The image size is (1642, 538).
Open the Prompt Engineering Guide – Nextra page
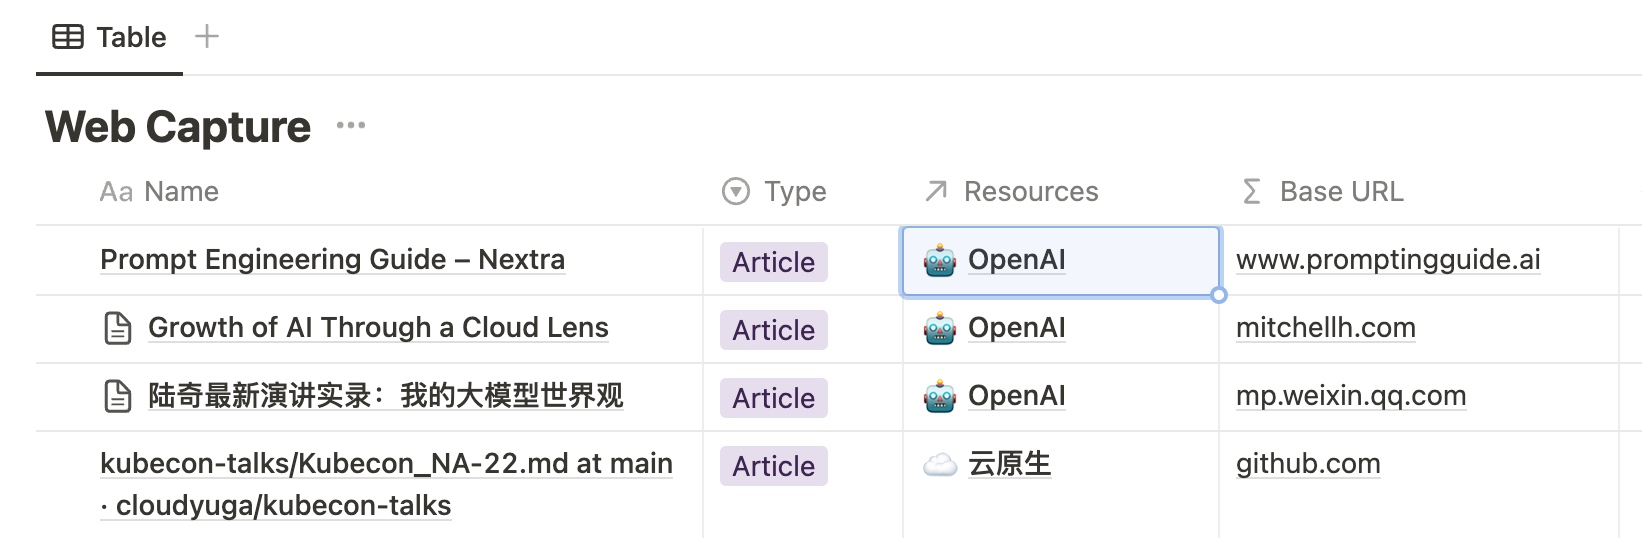(x=332, y=260)
